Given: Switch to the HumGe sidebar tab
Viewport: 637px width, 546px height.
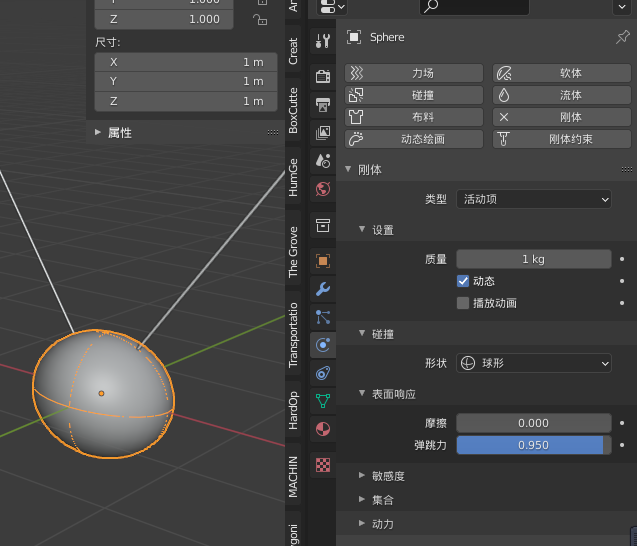Looking at the screenshot, I should [x=293, y=178].
